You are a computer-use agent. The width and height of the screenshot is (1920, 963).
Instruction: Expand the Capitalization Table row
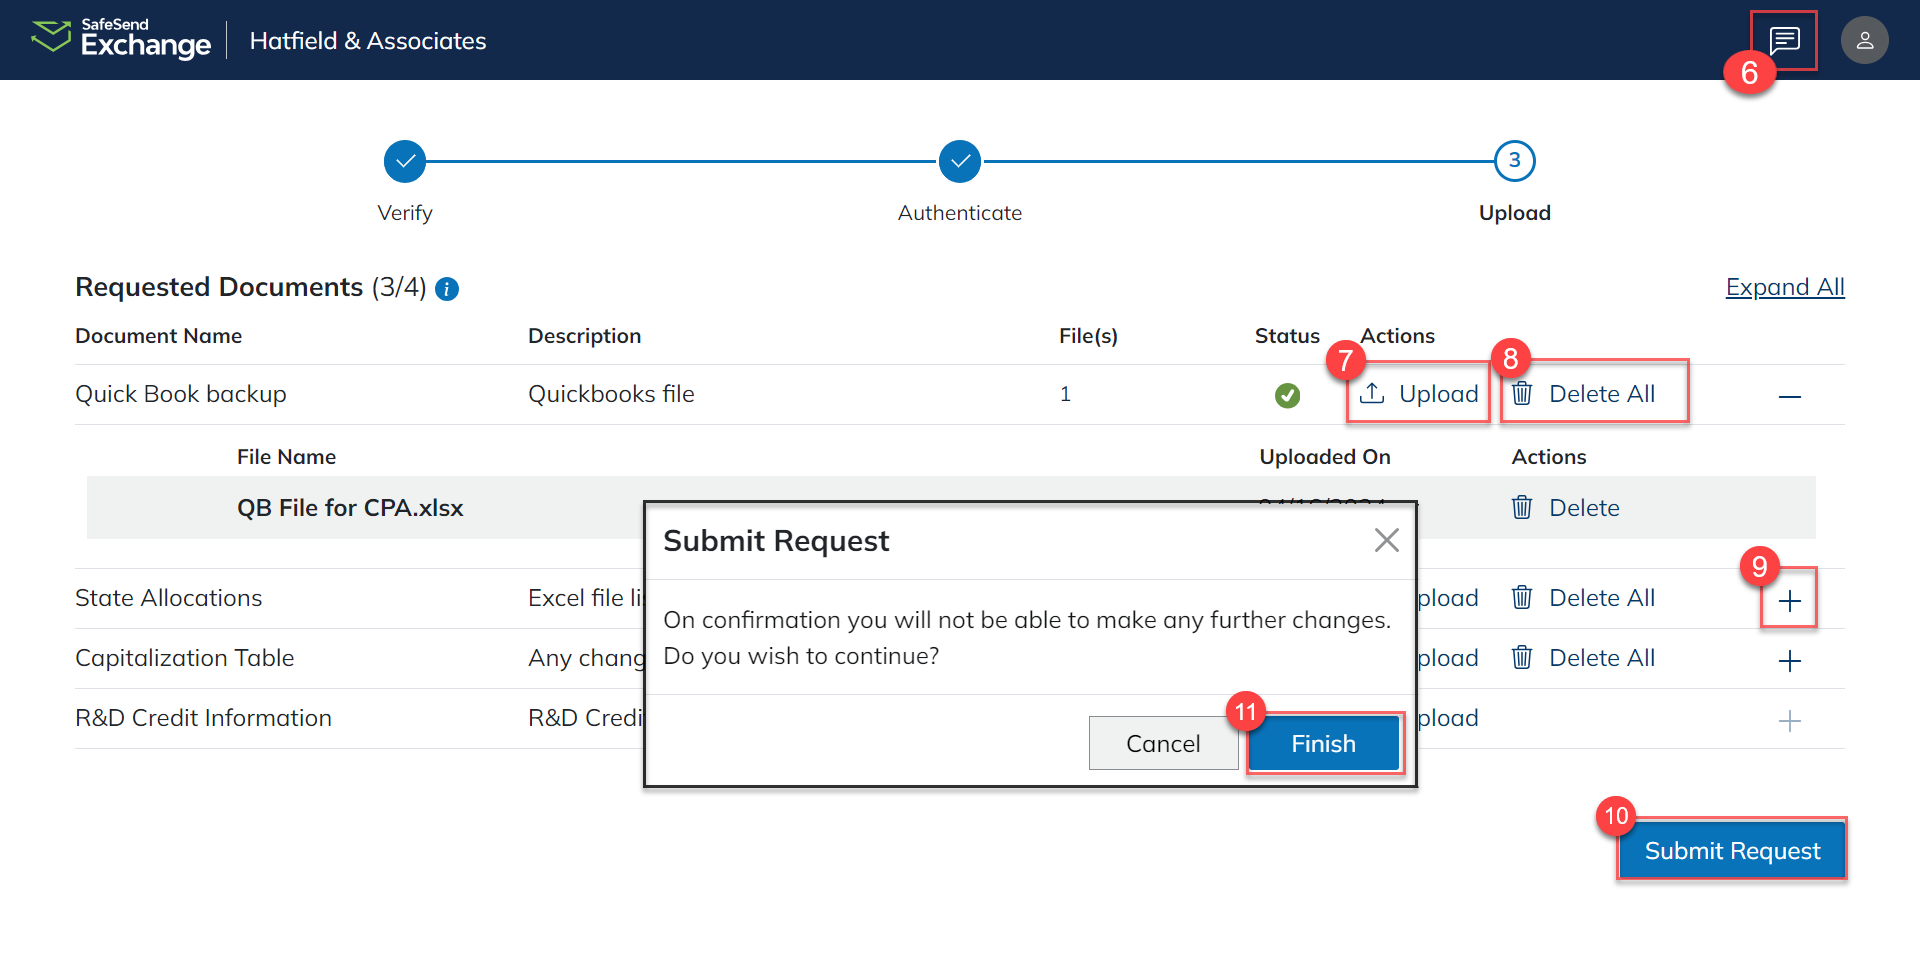[1789, 660]
